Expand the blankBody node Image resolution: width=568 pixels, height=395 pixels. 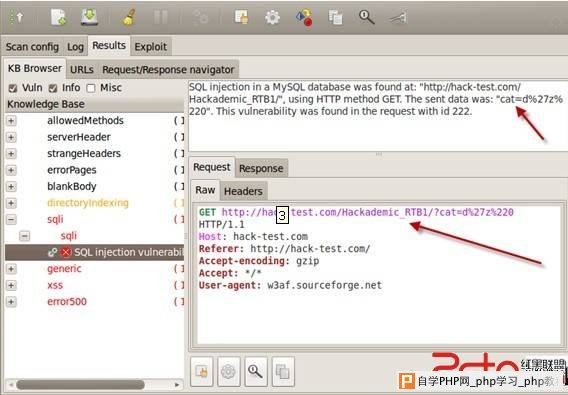click(x=11, y=187)
